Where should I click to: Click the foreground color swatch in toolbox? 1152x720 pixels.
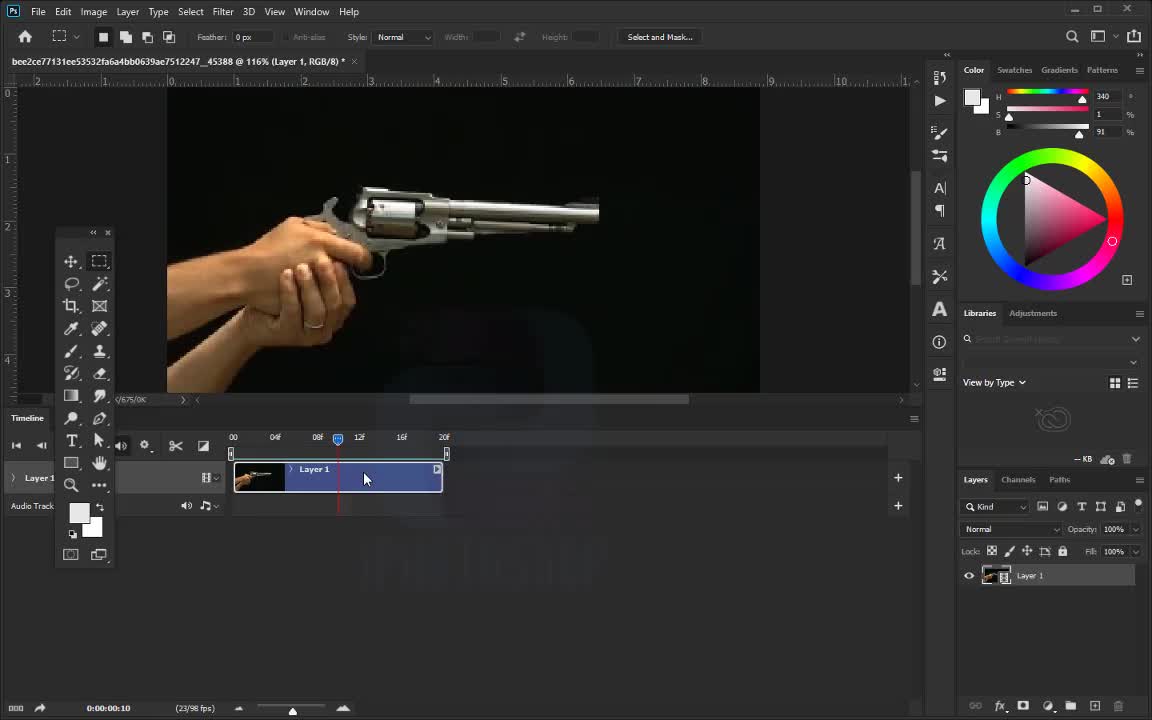[78, 513]
